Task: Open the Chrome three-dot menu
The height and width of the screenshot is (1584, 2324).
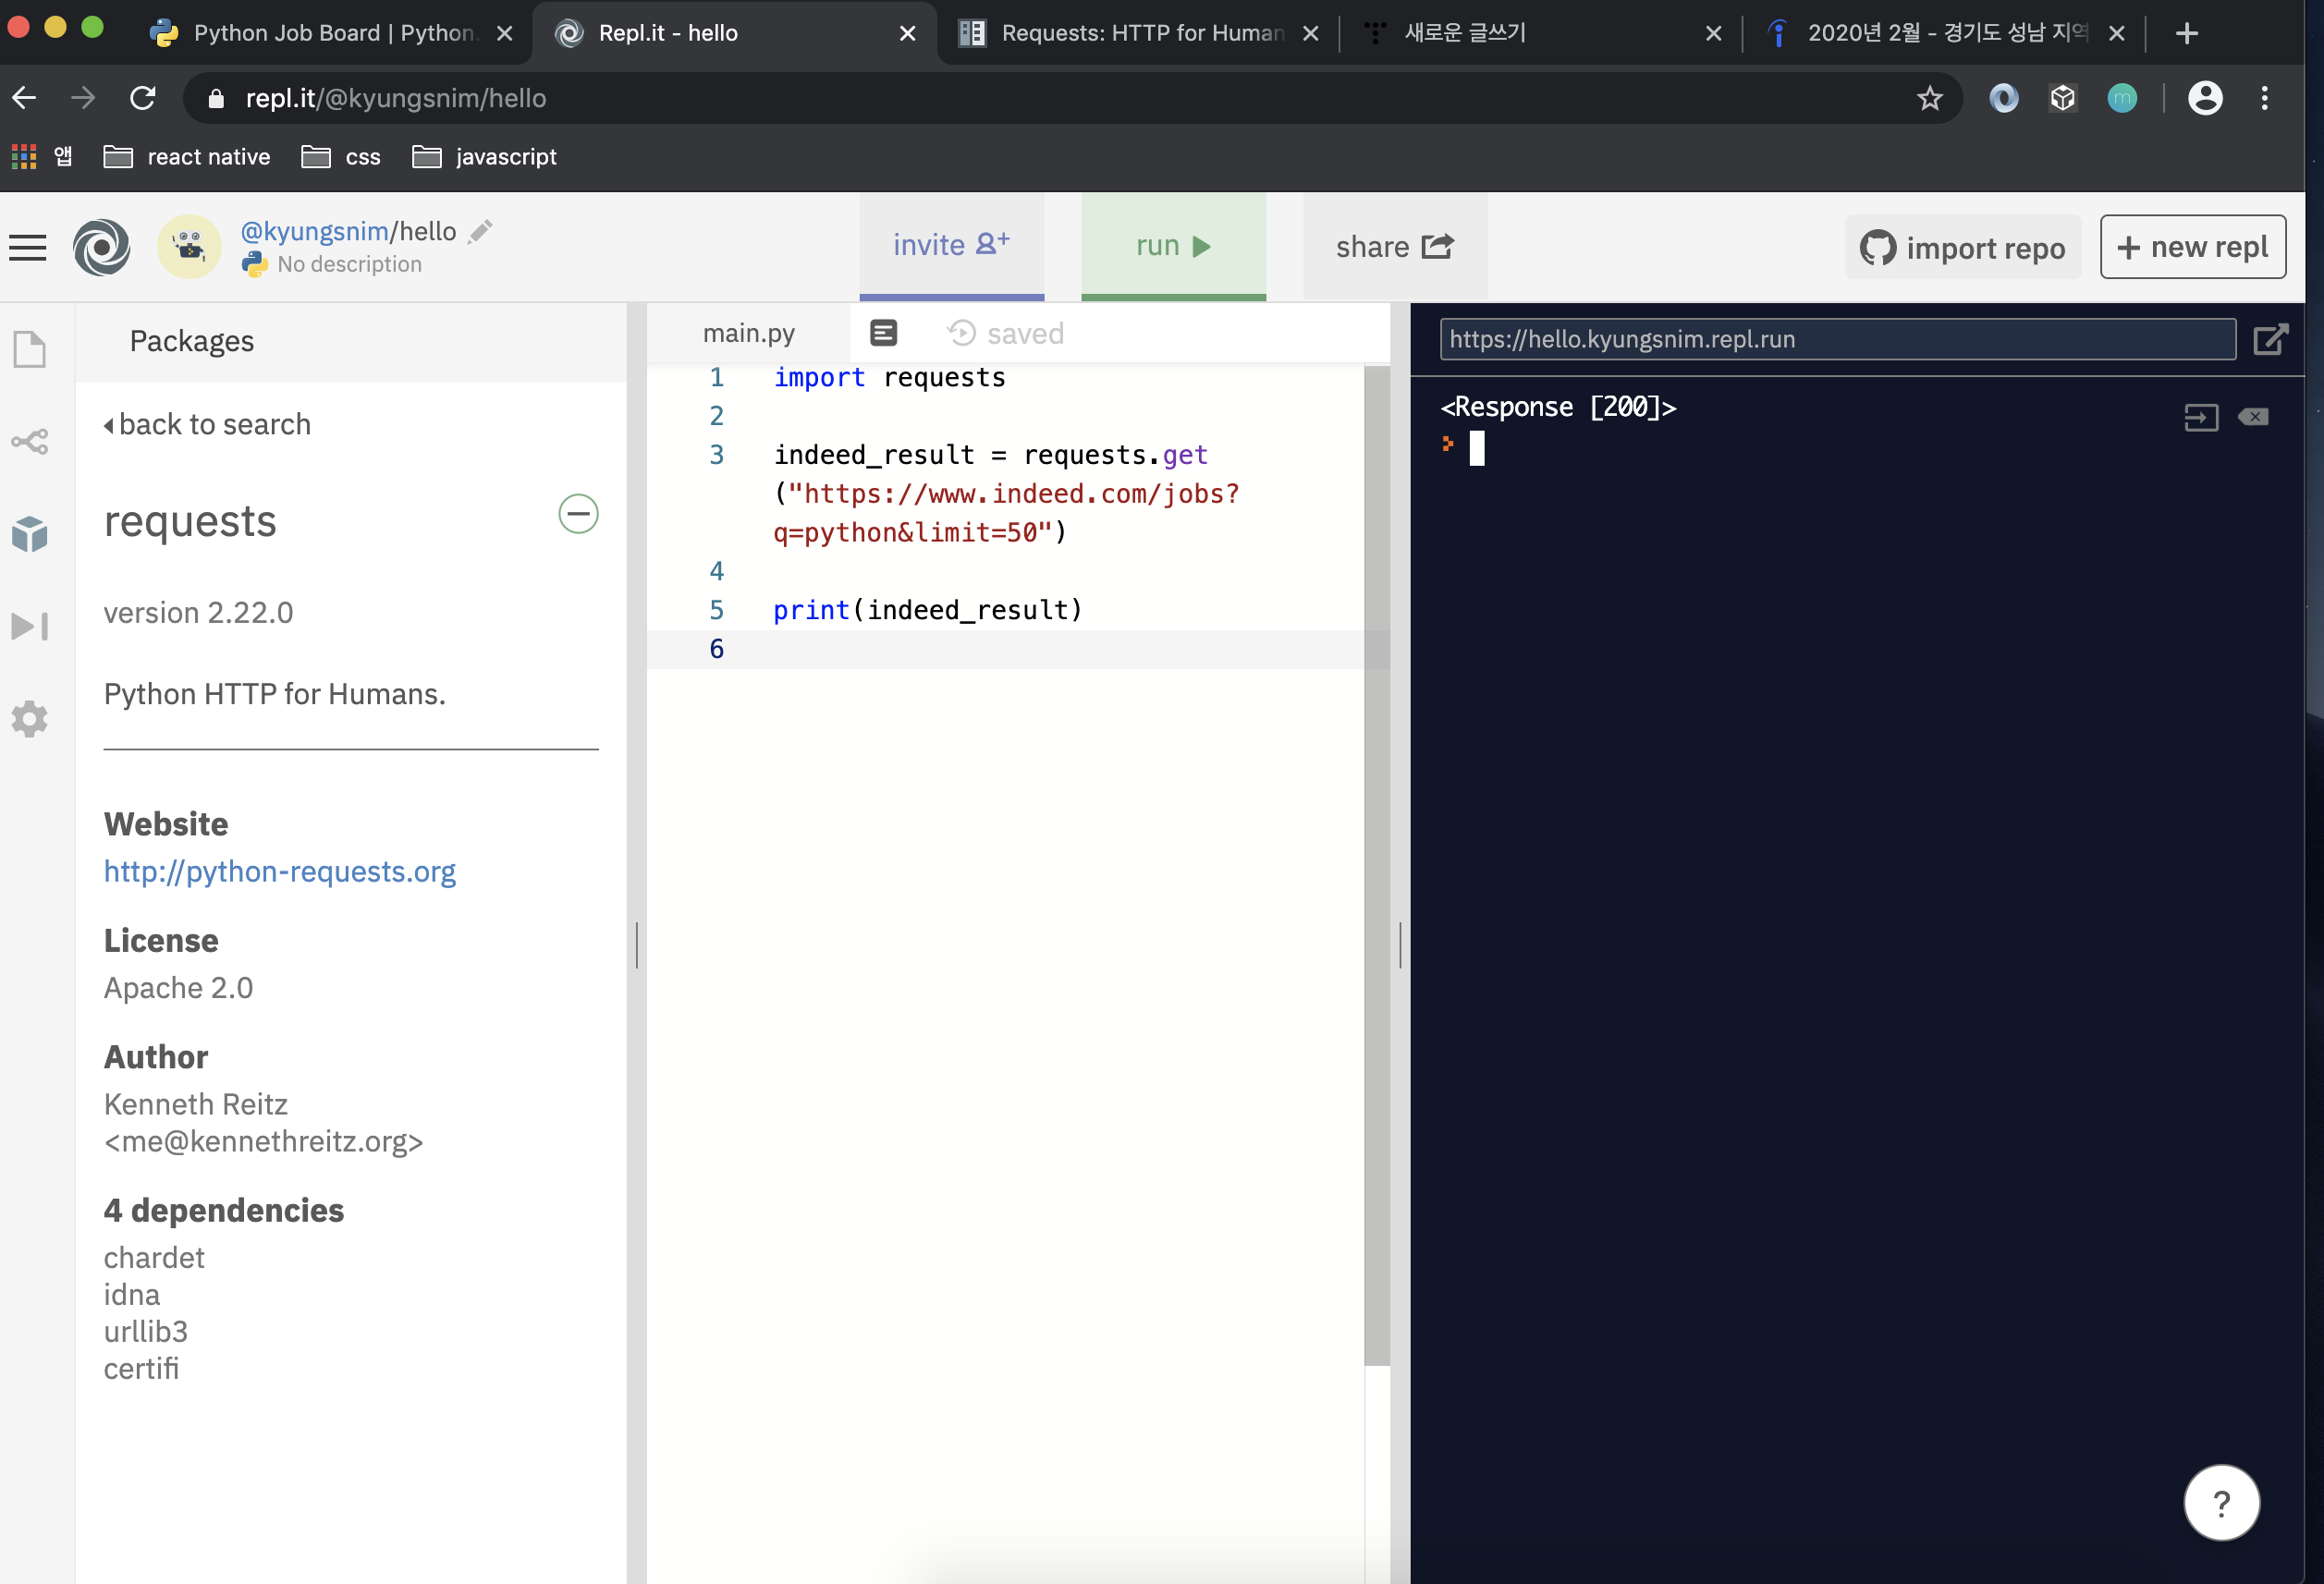Action: click(x=2264, y=98)
